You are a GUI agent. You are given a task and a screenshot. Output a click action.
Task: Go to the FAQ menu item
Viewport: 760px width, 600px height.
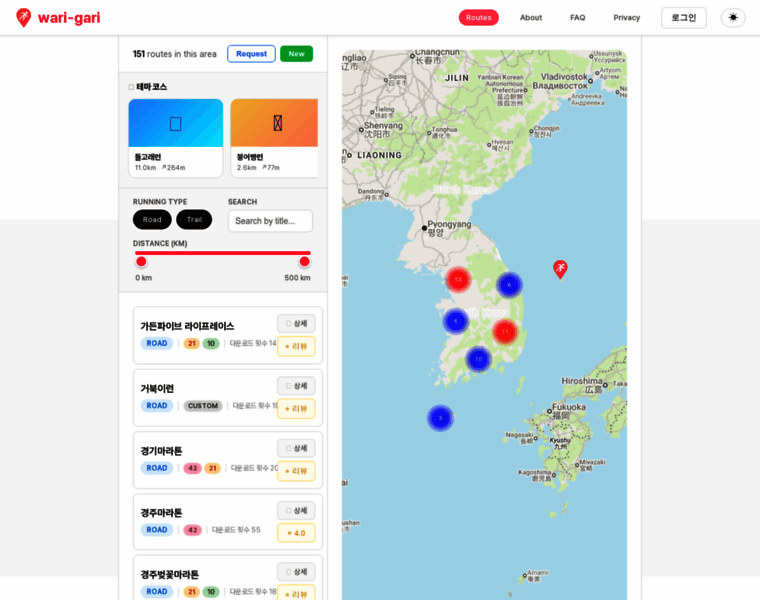tap(578, 18)
